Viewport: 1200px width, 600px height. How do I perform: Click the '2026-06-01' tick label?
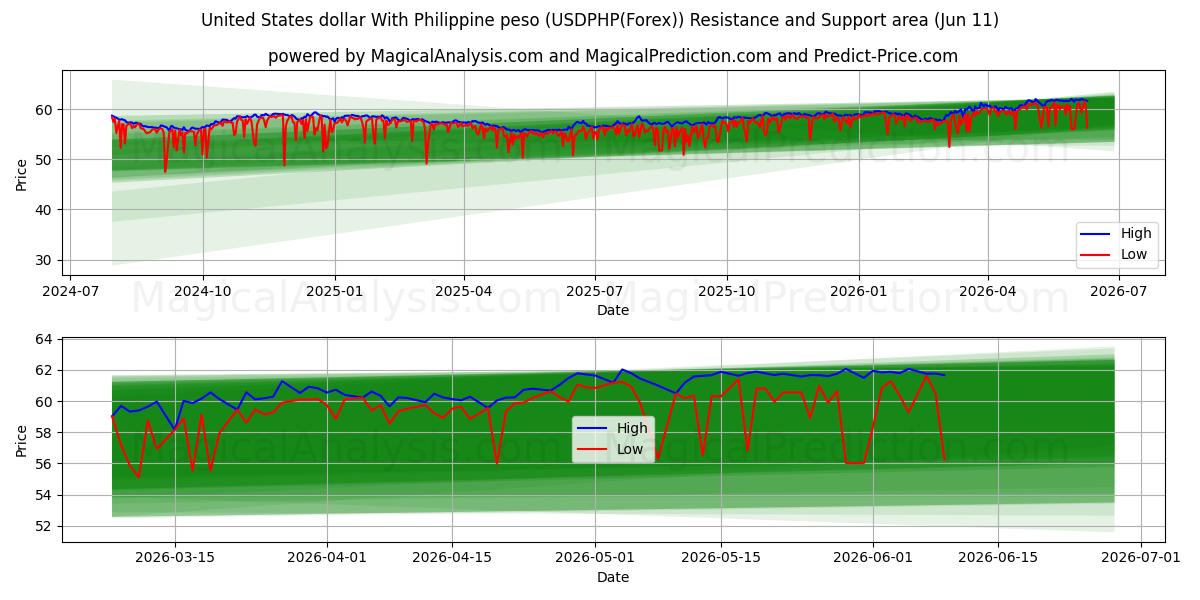[873, 557]
